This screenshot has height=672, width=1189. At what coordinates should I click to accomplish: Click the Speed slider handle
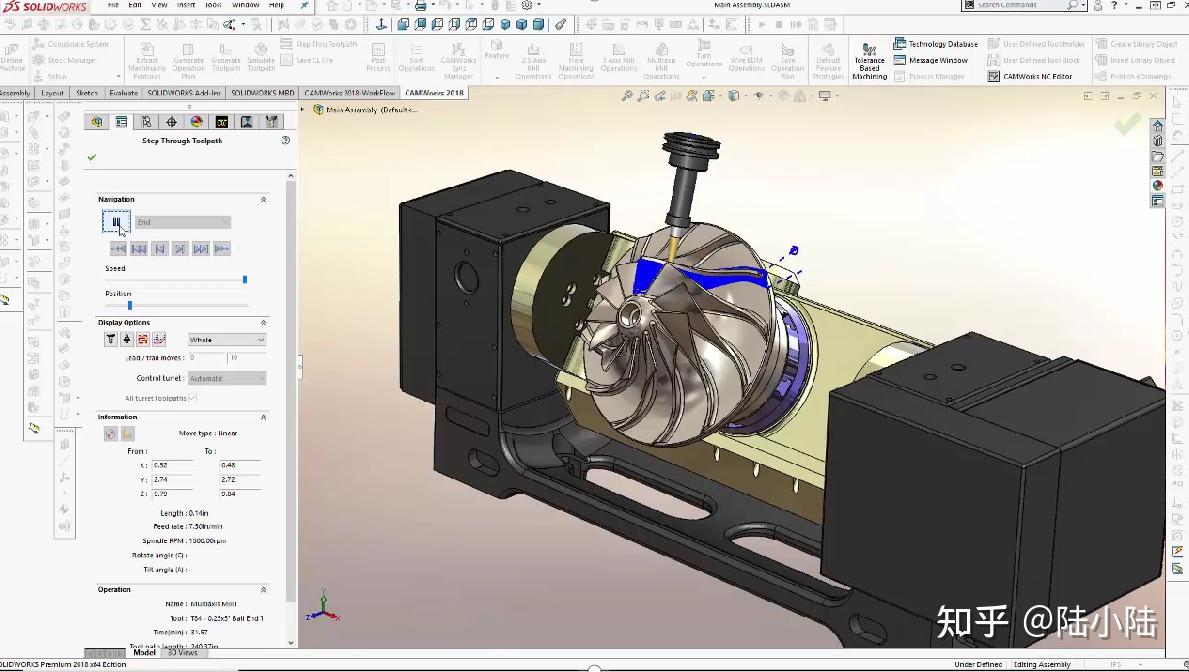[245, 280]
